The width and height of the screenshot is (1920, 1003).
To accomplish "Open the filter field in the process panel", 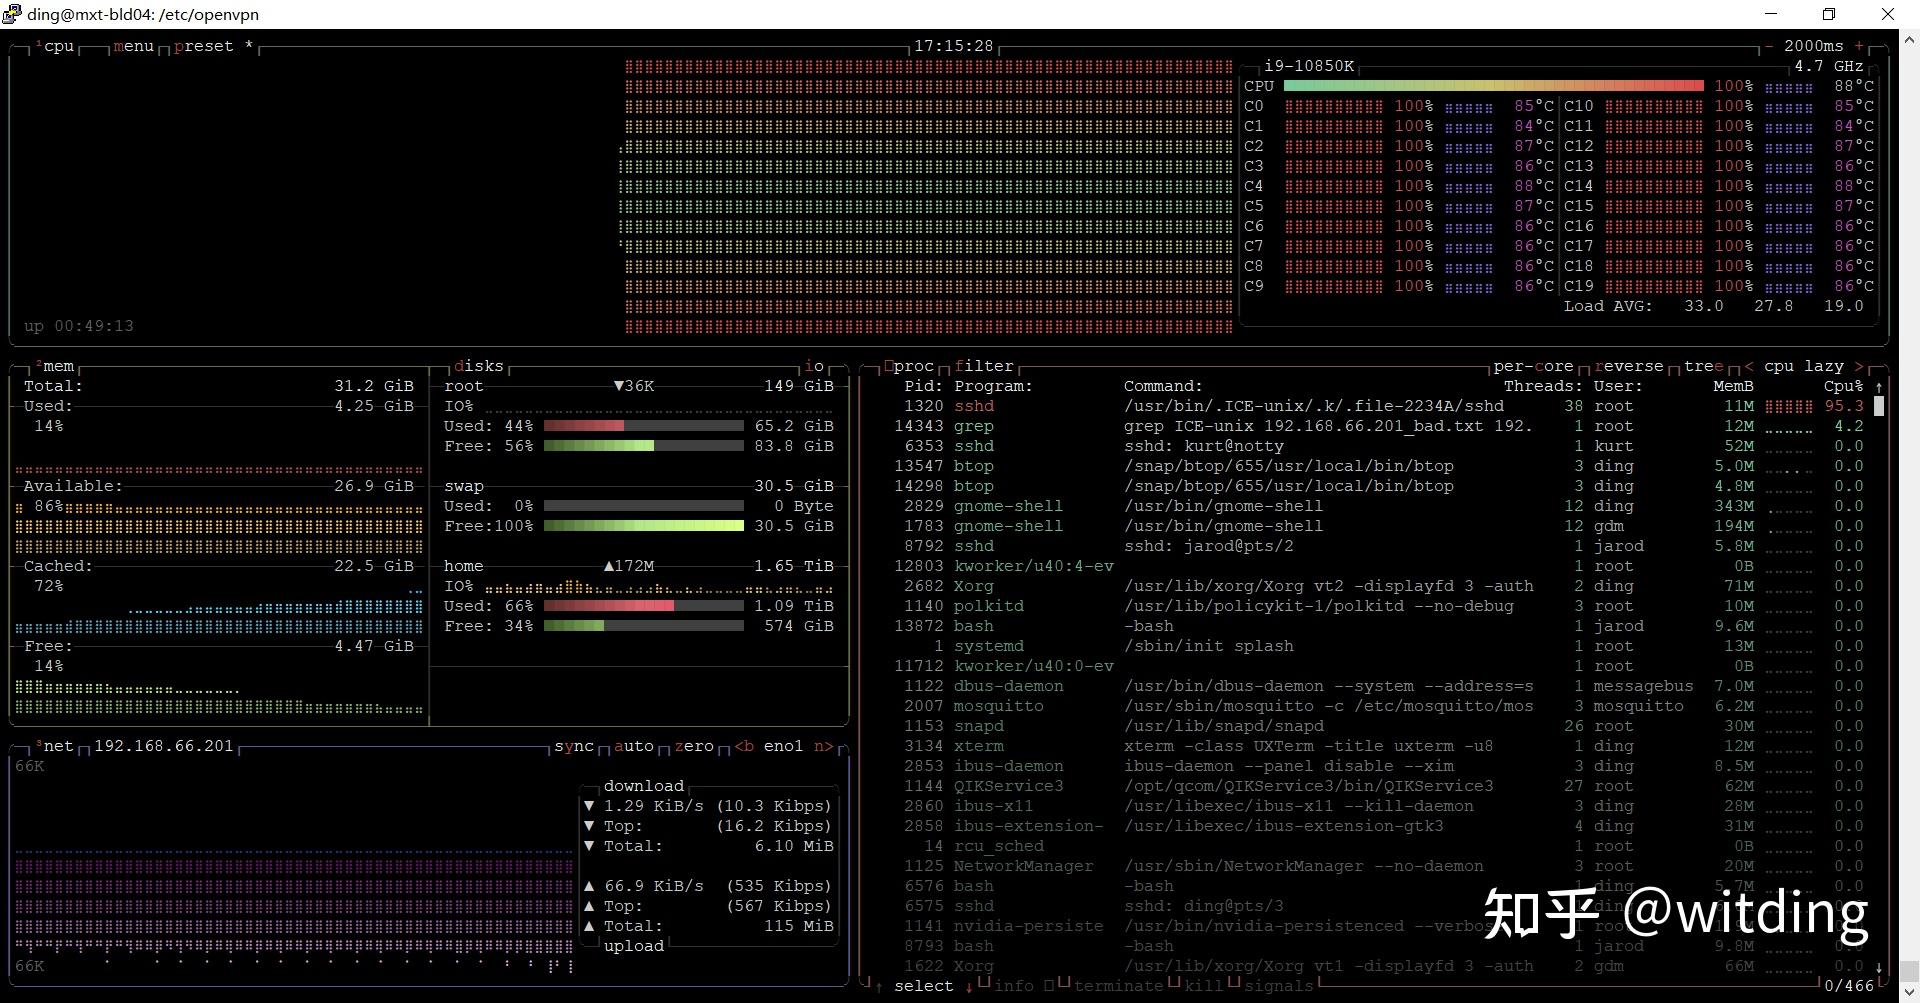I will tap(986, 366).
